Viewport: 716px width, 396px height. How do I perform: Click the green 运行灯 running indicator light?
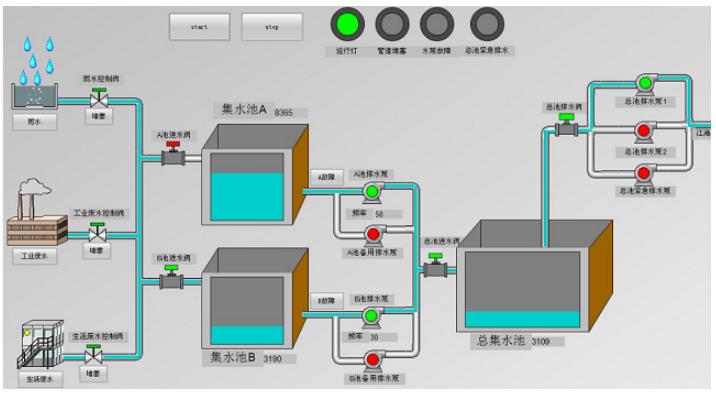coord(347,24)
